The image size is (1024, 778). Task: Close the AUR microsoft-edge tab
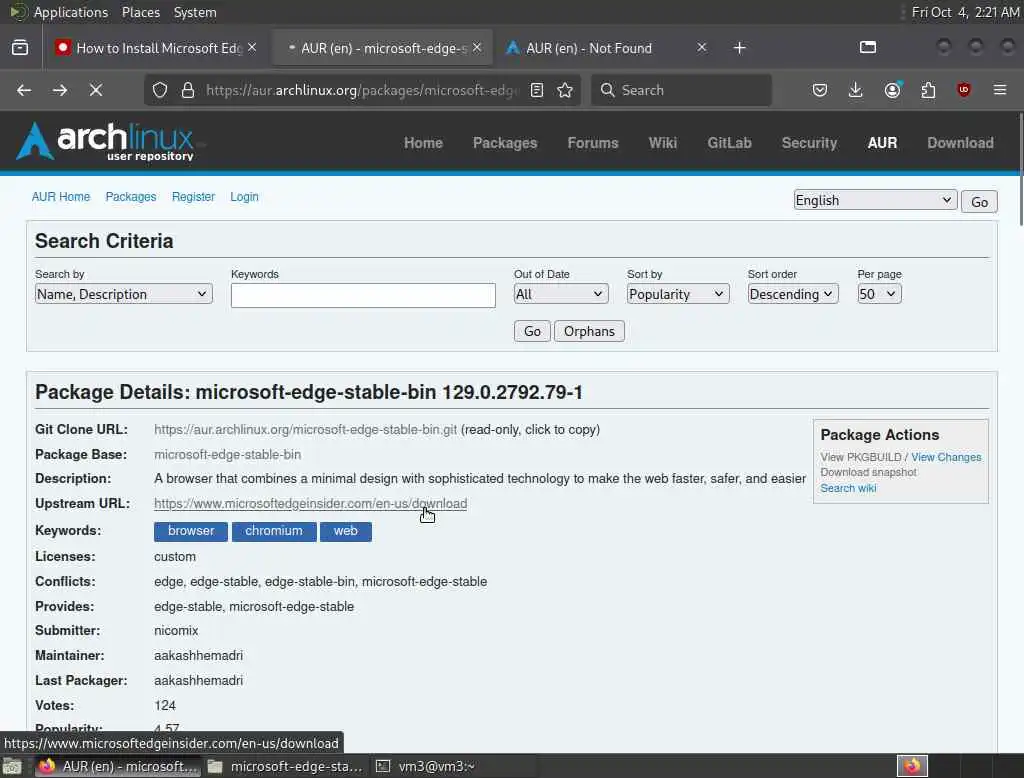click(x=477, y=48)
